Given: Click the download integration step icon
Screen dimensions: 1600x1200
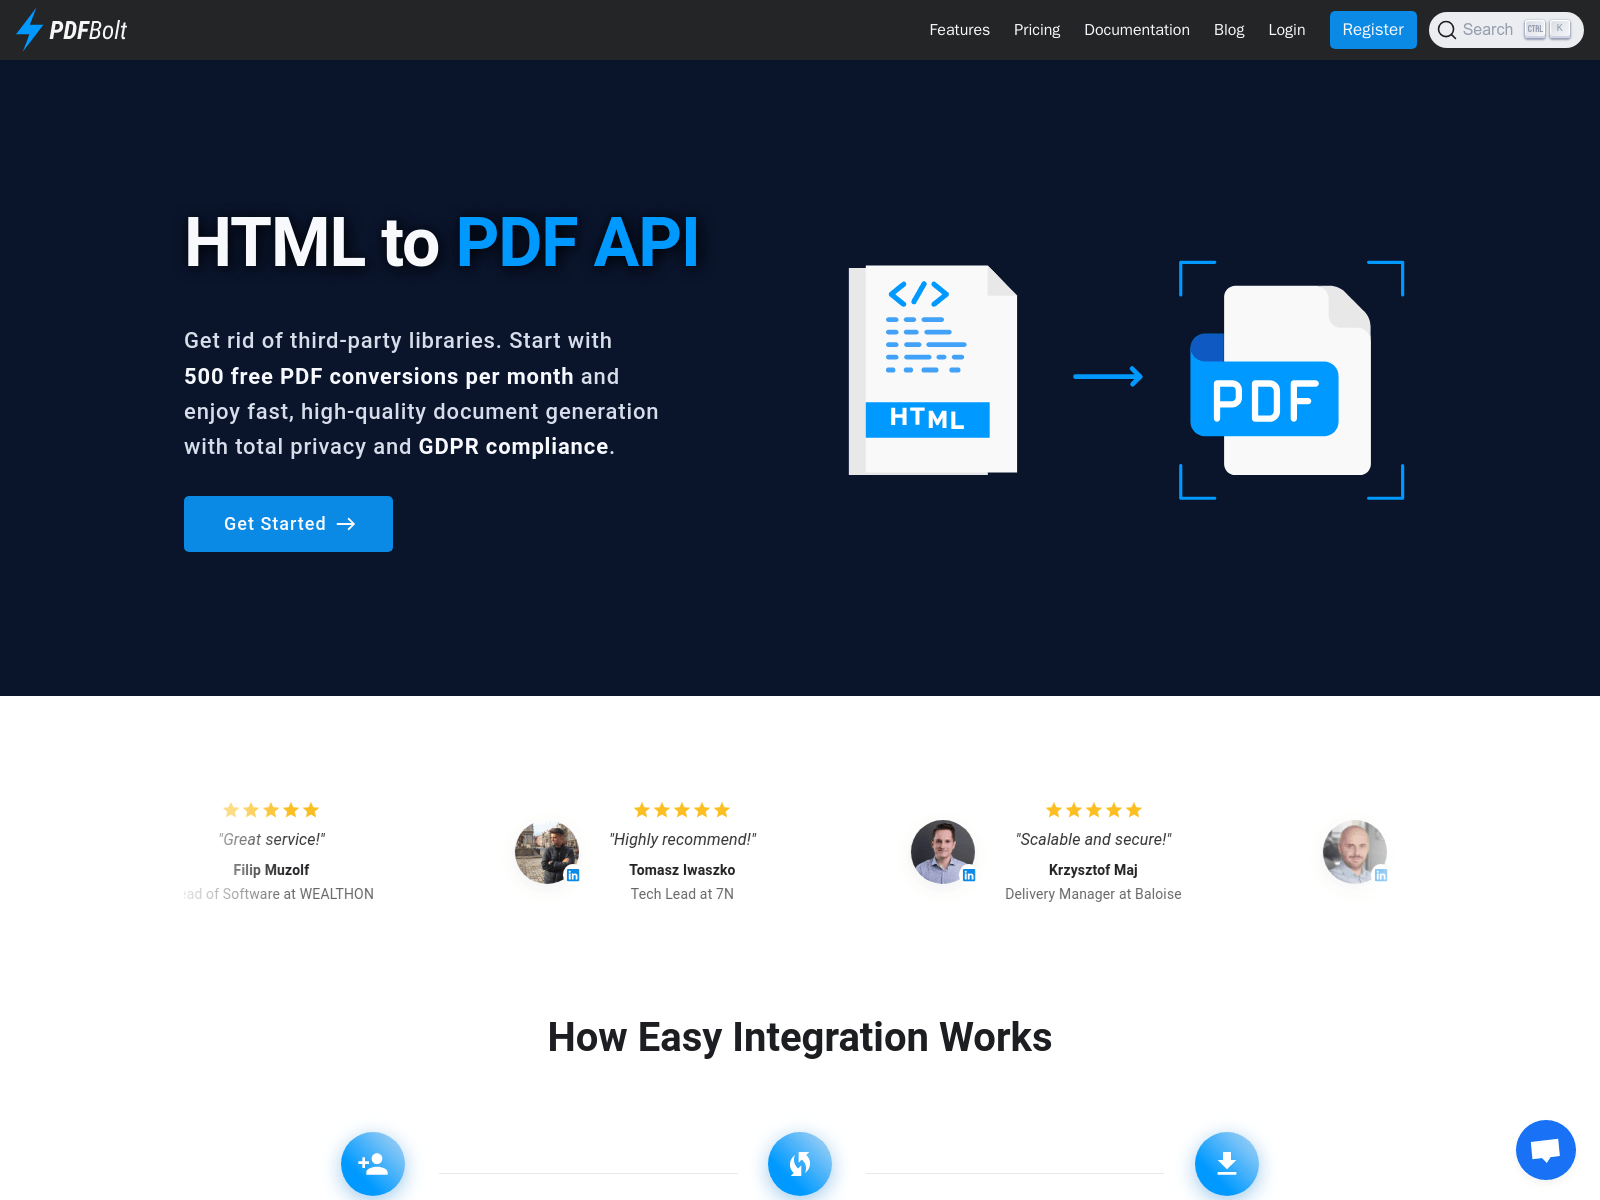Looking at the screenshot, I should click(x=1226, y=1163).
